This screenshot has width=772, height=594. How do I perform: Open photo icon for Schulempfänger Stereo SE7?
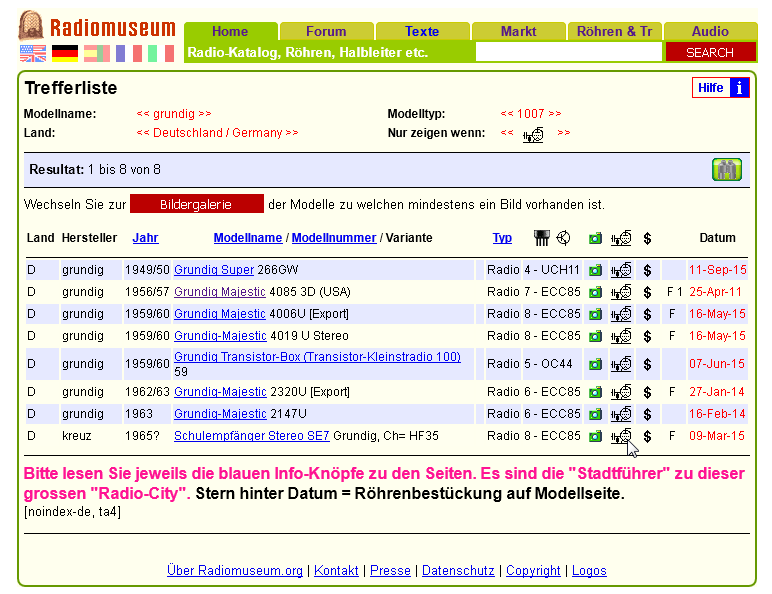[x=595, y=436]
